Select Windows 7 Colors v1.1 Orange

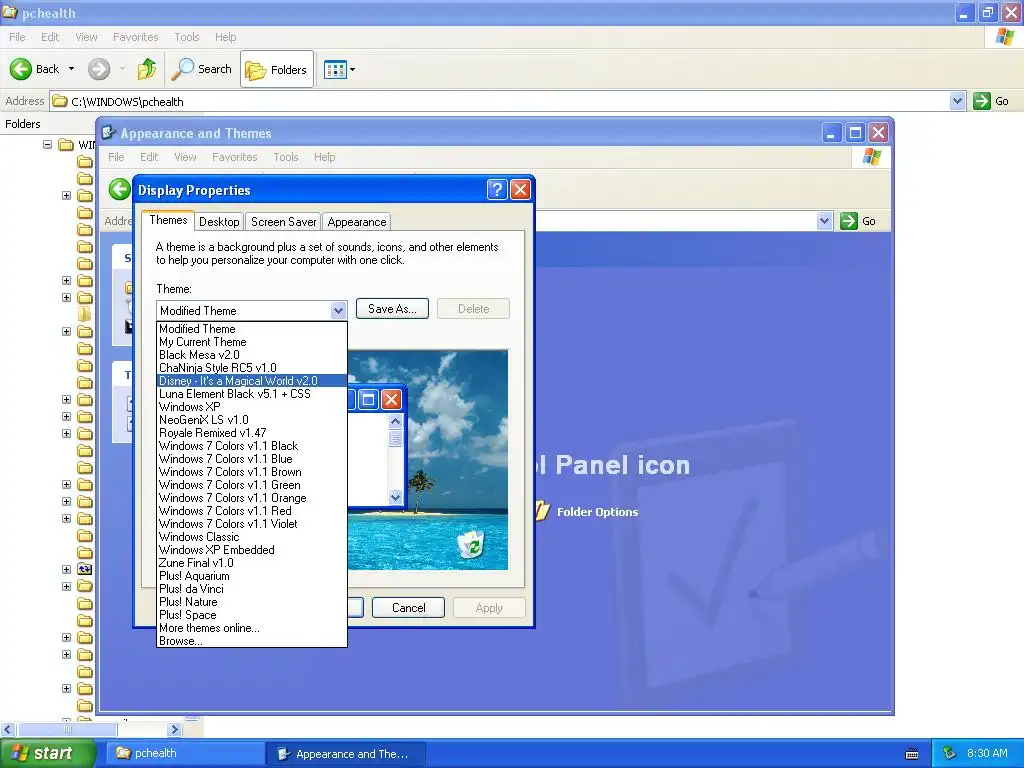[251, 498]
